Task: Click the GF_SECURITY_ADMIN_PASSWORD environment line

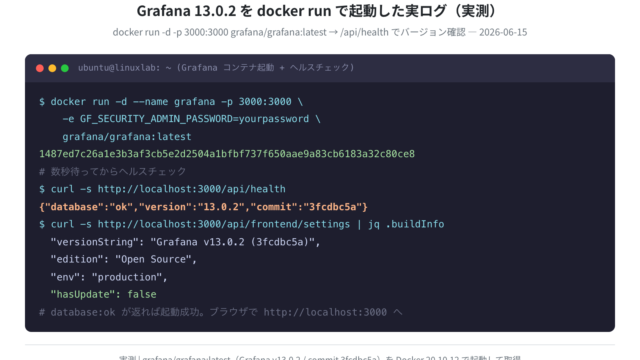Action: click(191, 119)
